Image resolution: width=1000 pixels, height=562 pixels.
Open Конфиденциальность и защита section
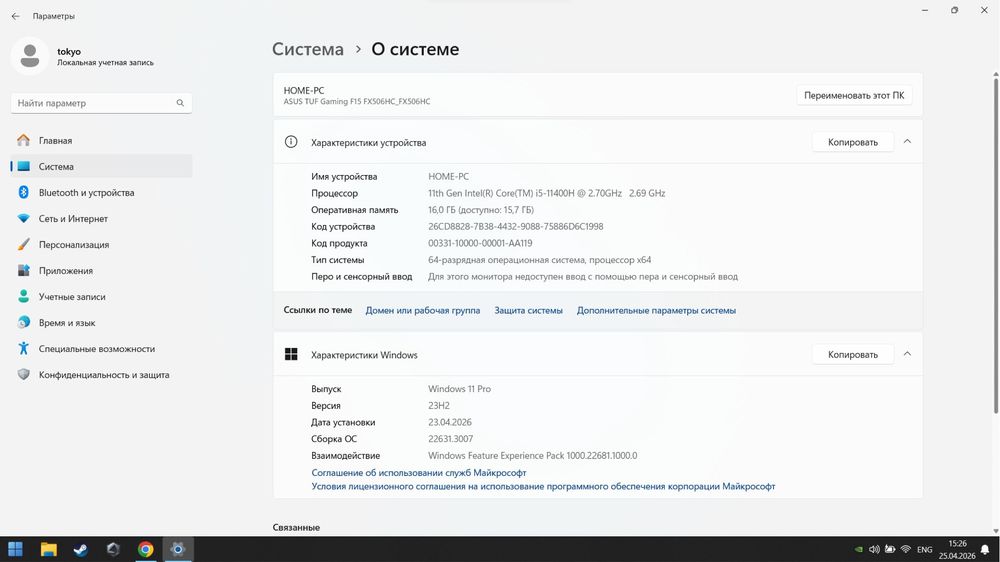coord(101,375)
